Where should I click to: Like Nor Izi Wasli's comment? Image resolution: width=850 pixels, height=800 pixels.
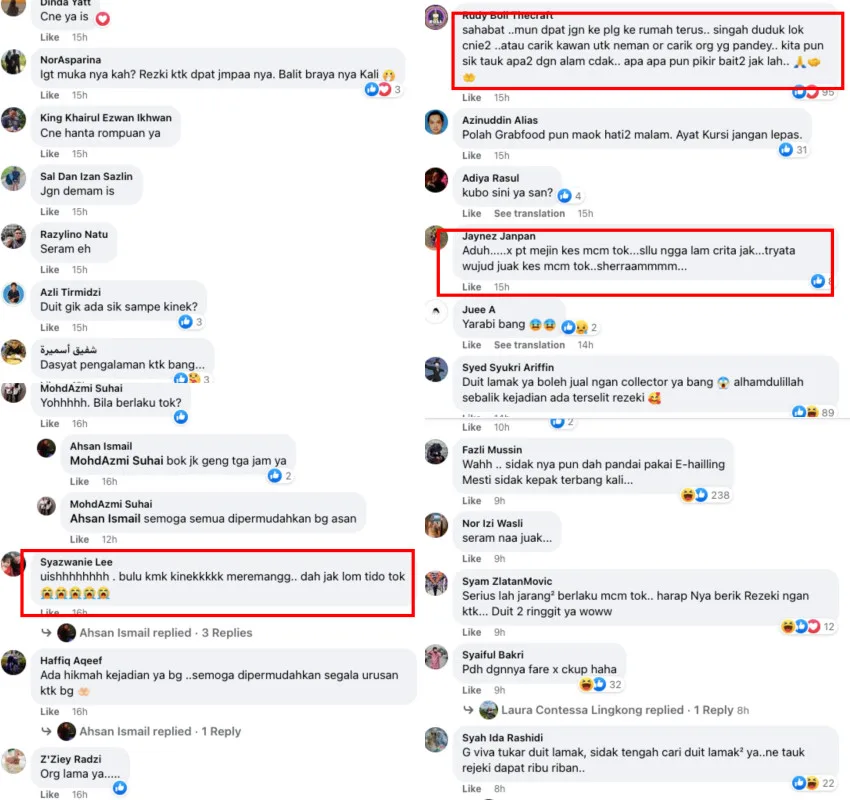coord(472,558)
